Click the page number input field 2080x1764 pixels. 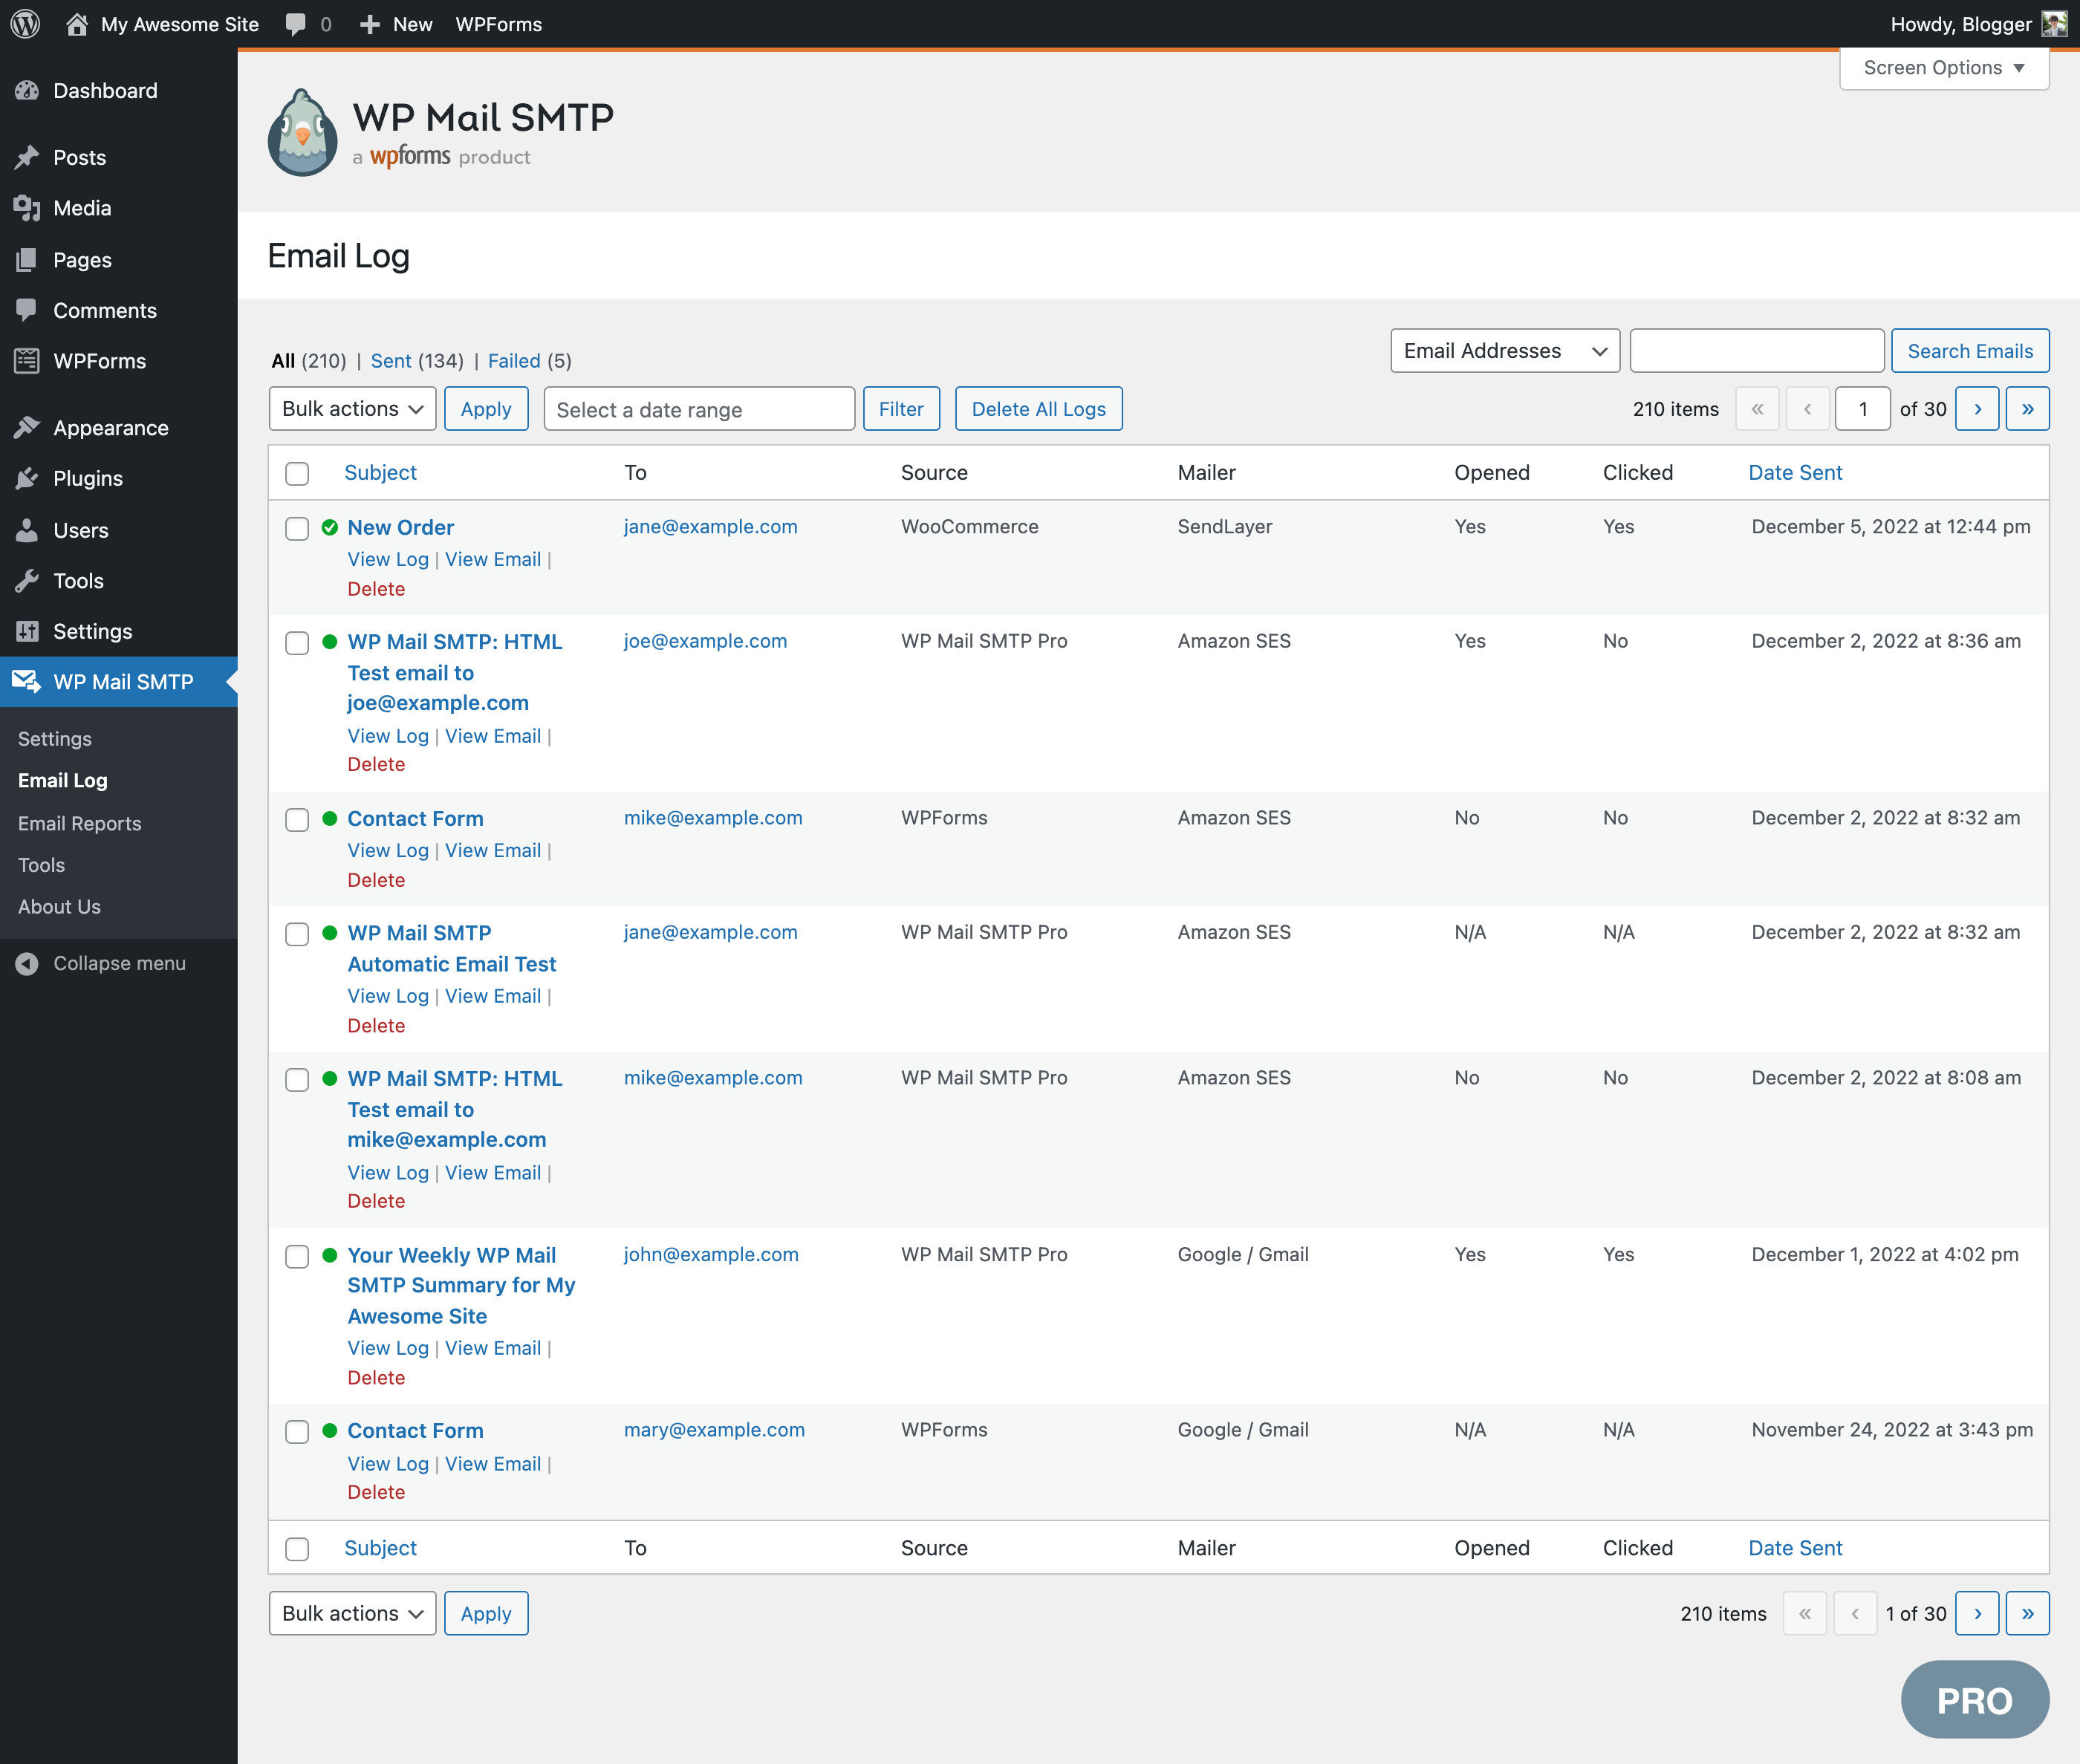[x=1863, y=409]
